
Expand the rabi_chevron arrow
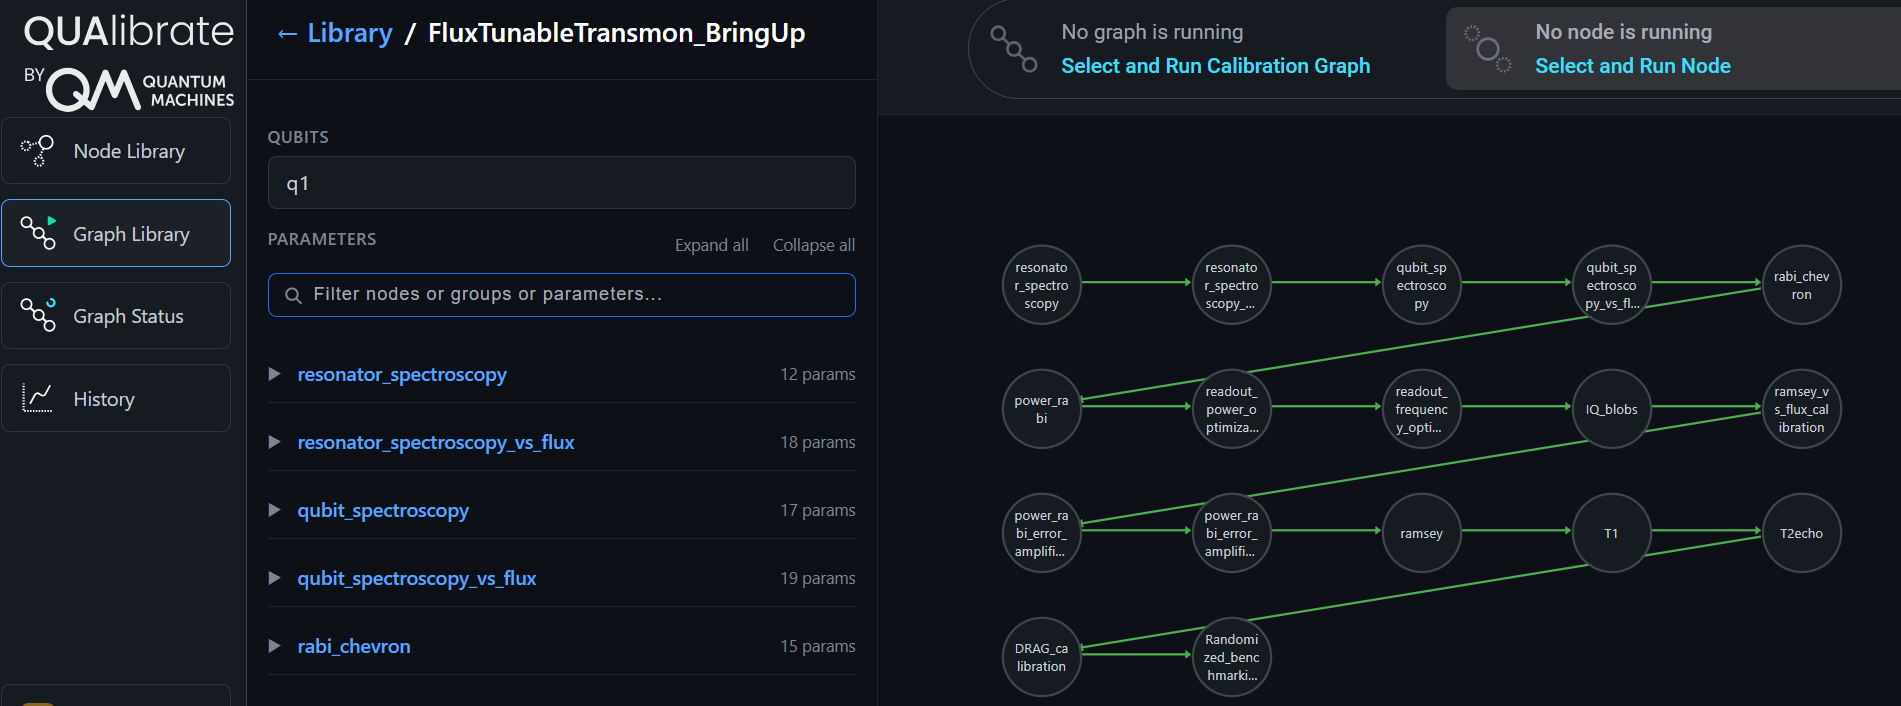point(274,646)
